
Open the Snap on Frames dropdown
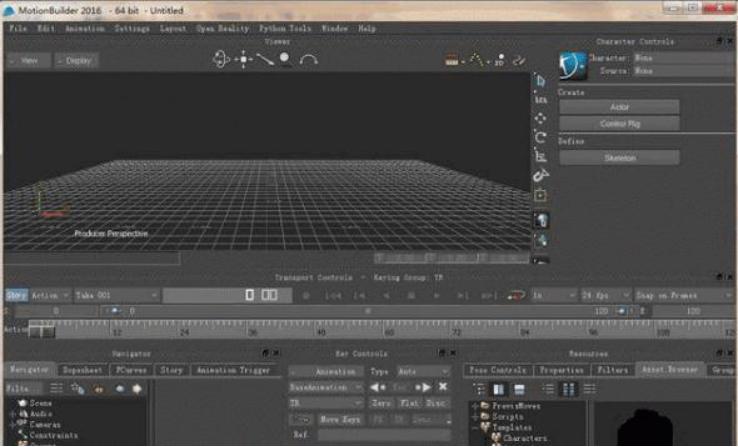pyautogui.click(x=683, y=296)
